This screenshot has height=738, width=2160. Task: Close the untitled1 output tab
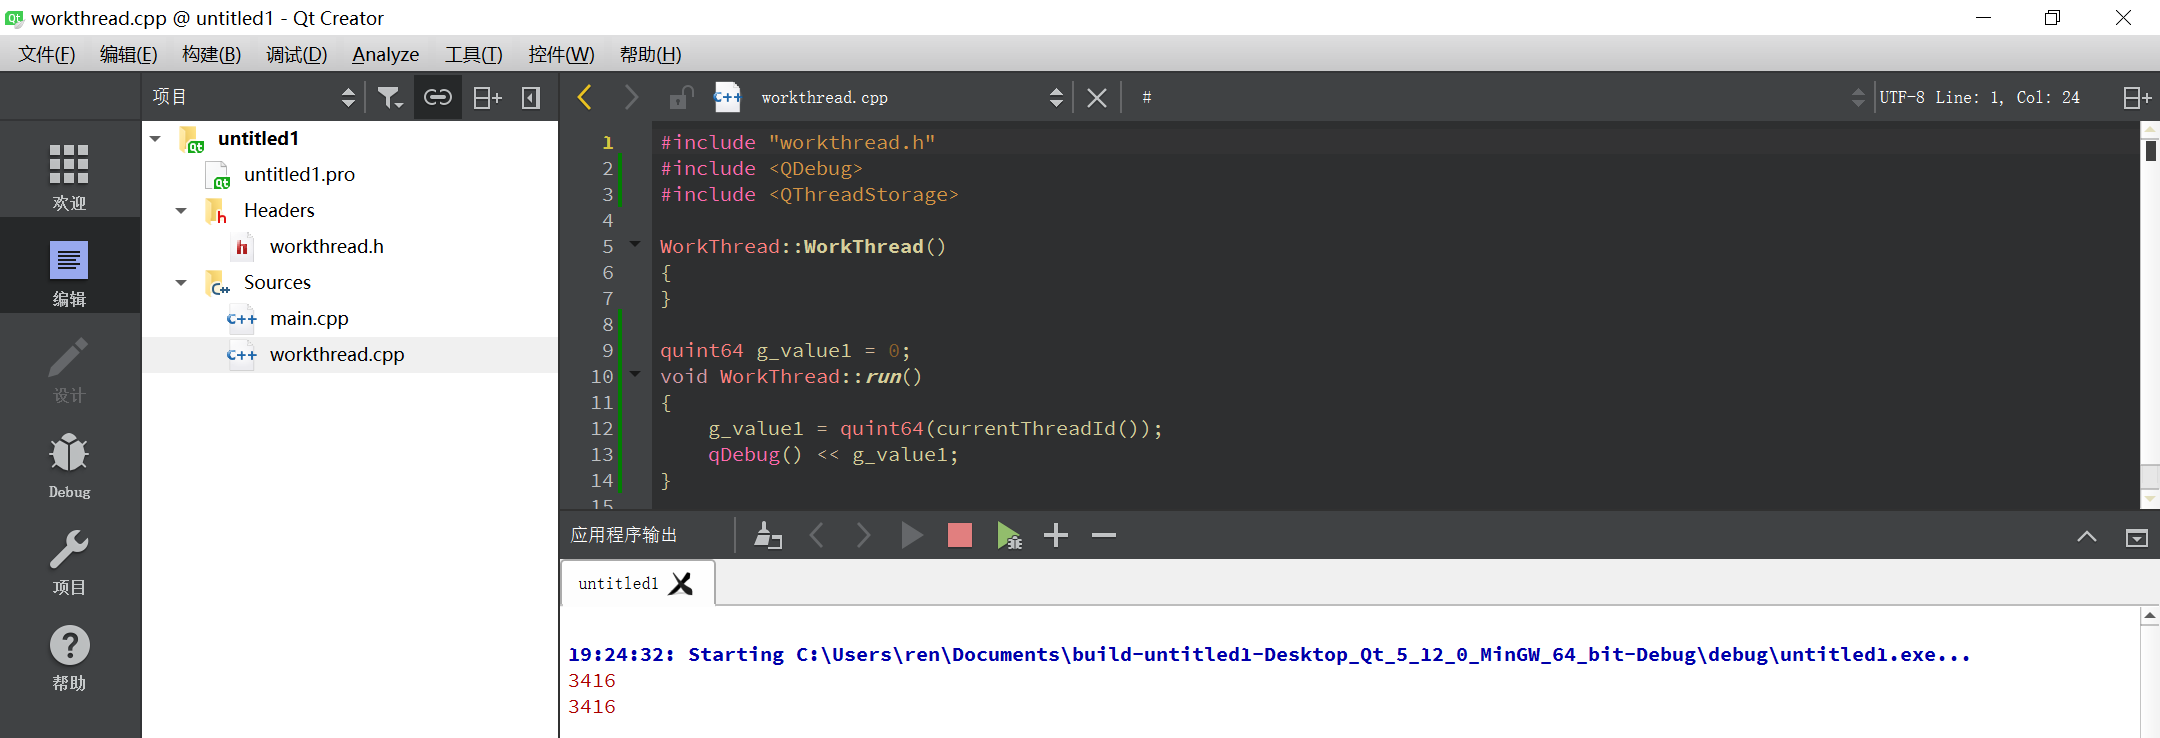point(681,583)
